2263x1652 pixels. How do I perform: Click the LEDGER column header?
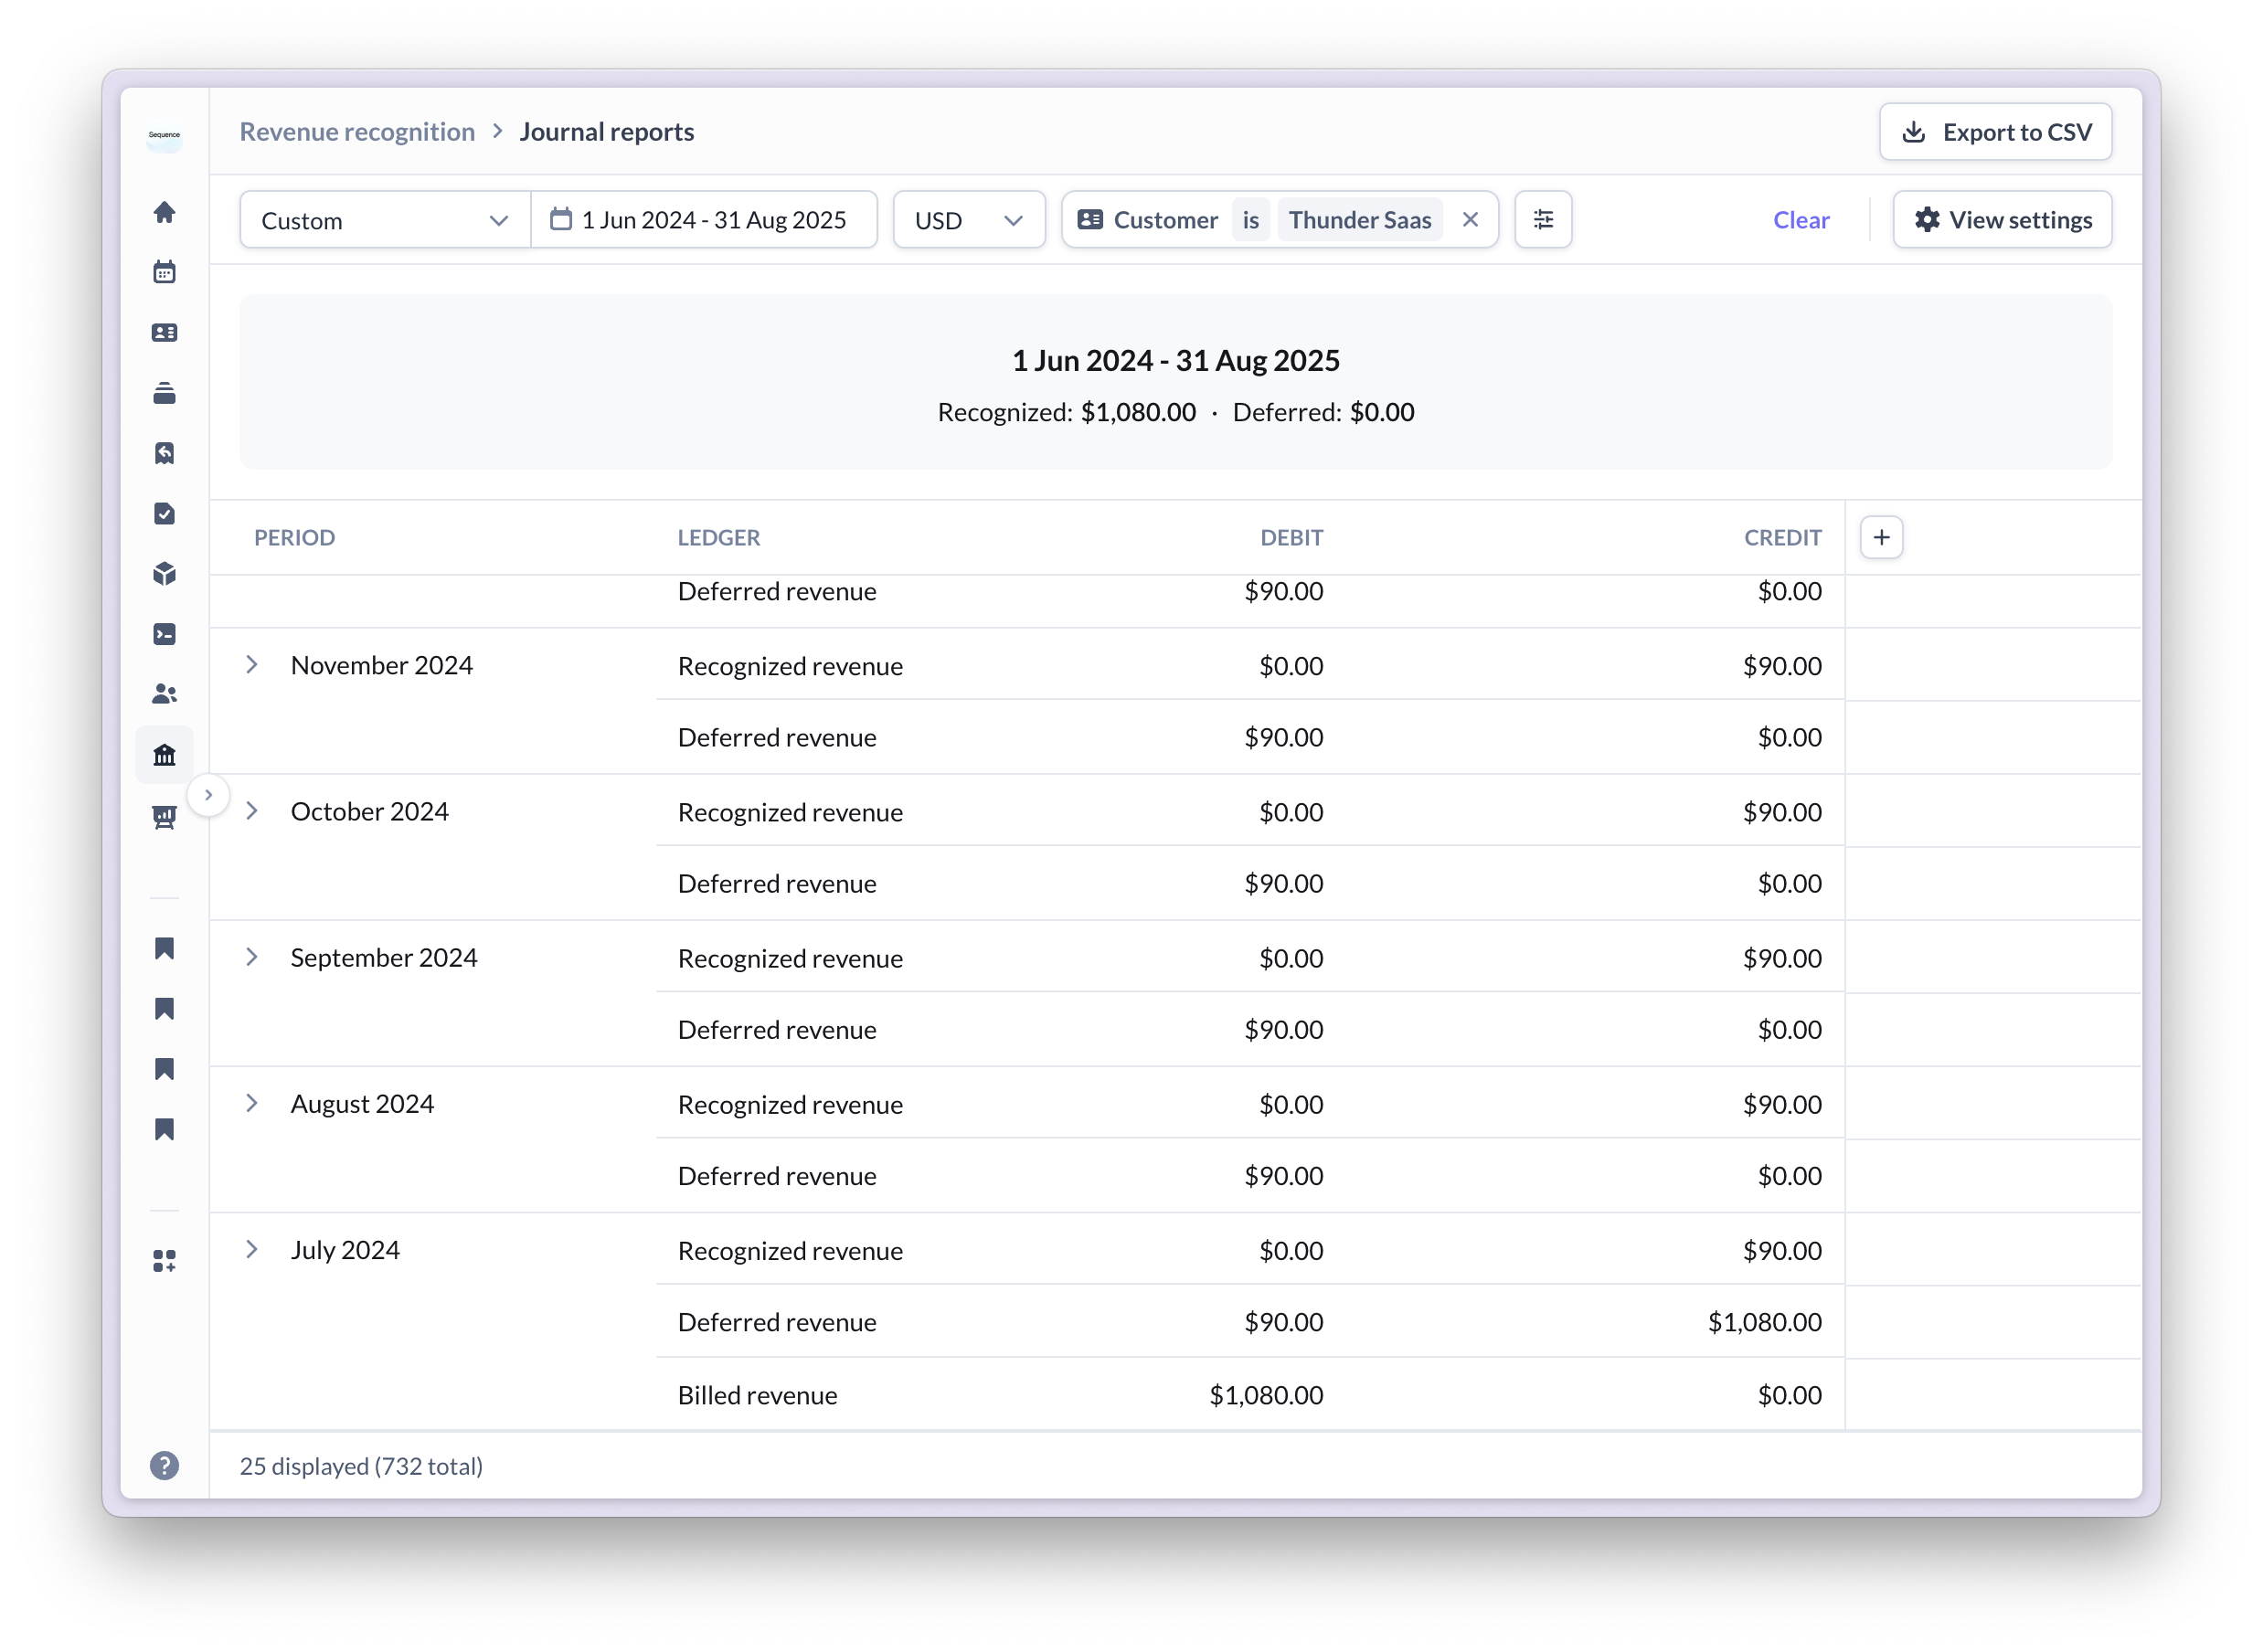click(718, 537)
